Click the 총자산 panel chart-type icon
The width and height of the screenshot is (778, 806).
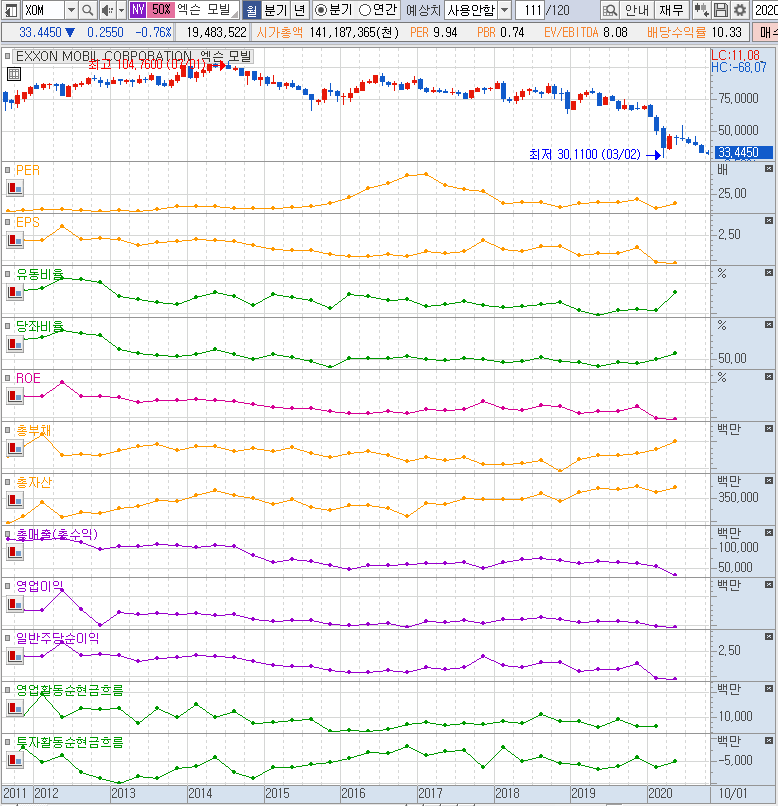(15, 500)
